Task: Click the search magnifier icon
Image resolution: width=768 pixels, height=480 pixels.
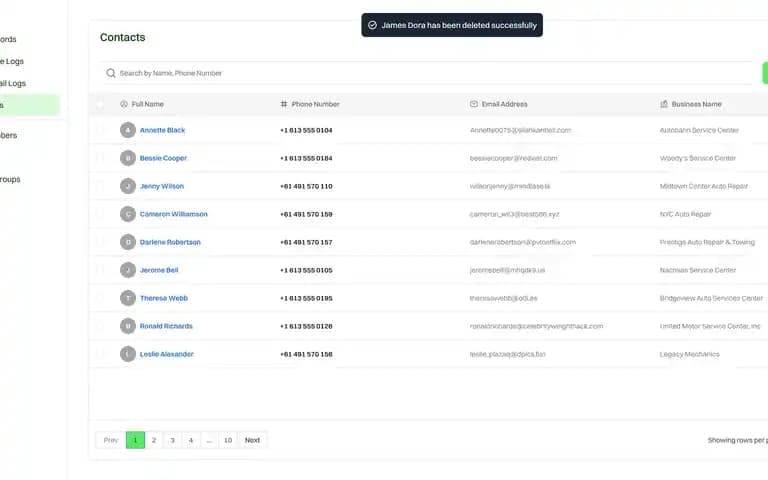Action: pyautogui.click(x=111, y=73)
